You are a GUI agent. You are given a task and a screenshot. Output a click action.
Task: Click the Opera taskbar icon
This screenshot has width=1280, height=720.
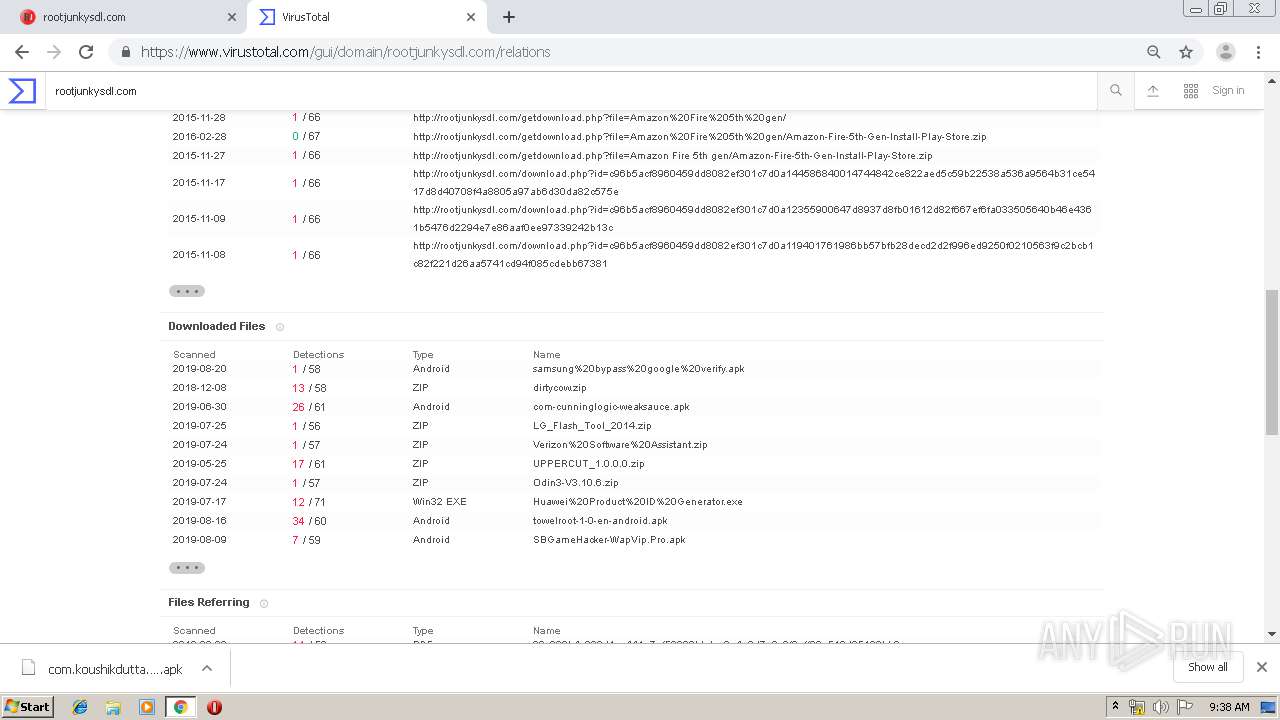pyautogui.click(x=214, y=707)
